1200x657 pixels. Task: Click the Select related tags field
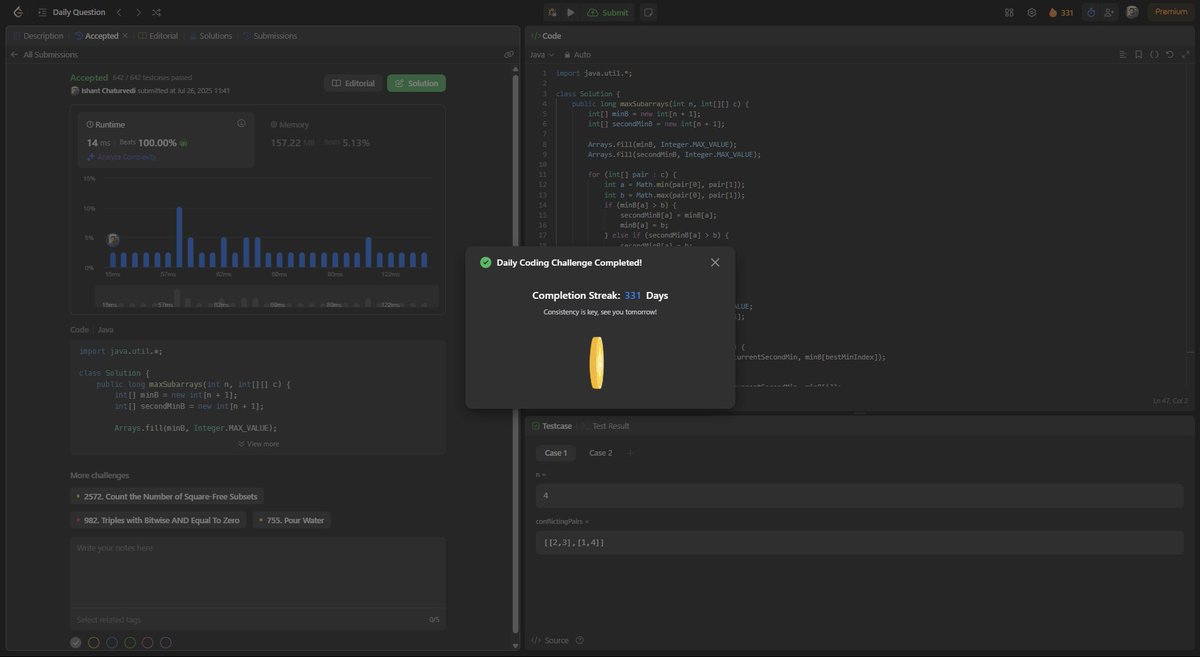pos(258,620)
